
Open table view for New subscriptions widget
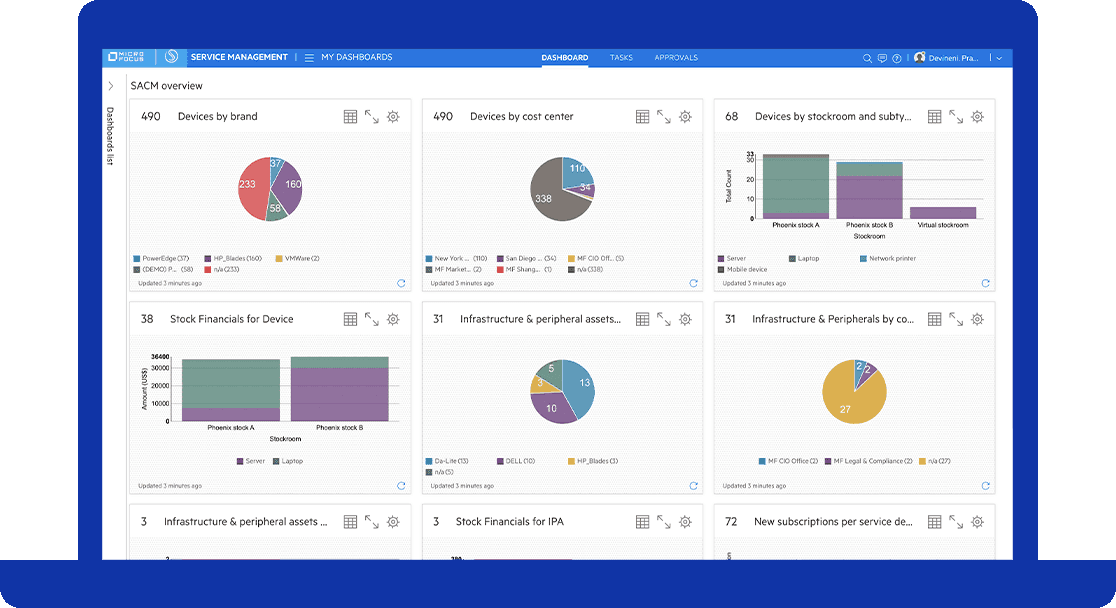tap(935, 523)
